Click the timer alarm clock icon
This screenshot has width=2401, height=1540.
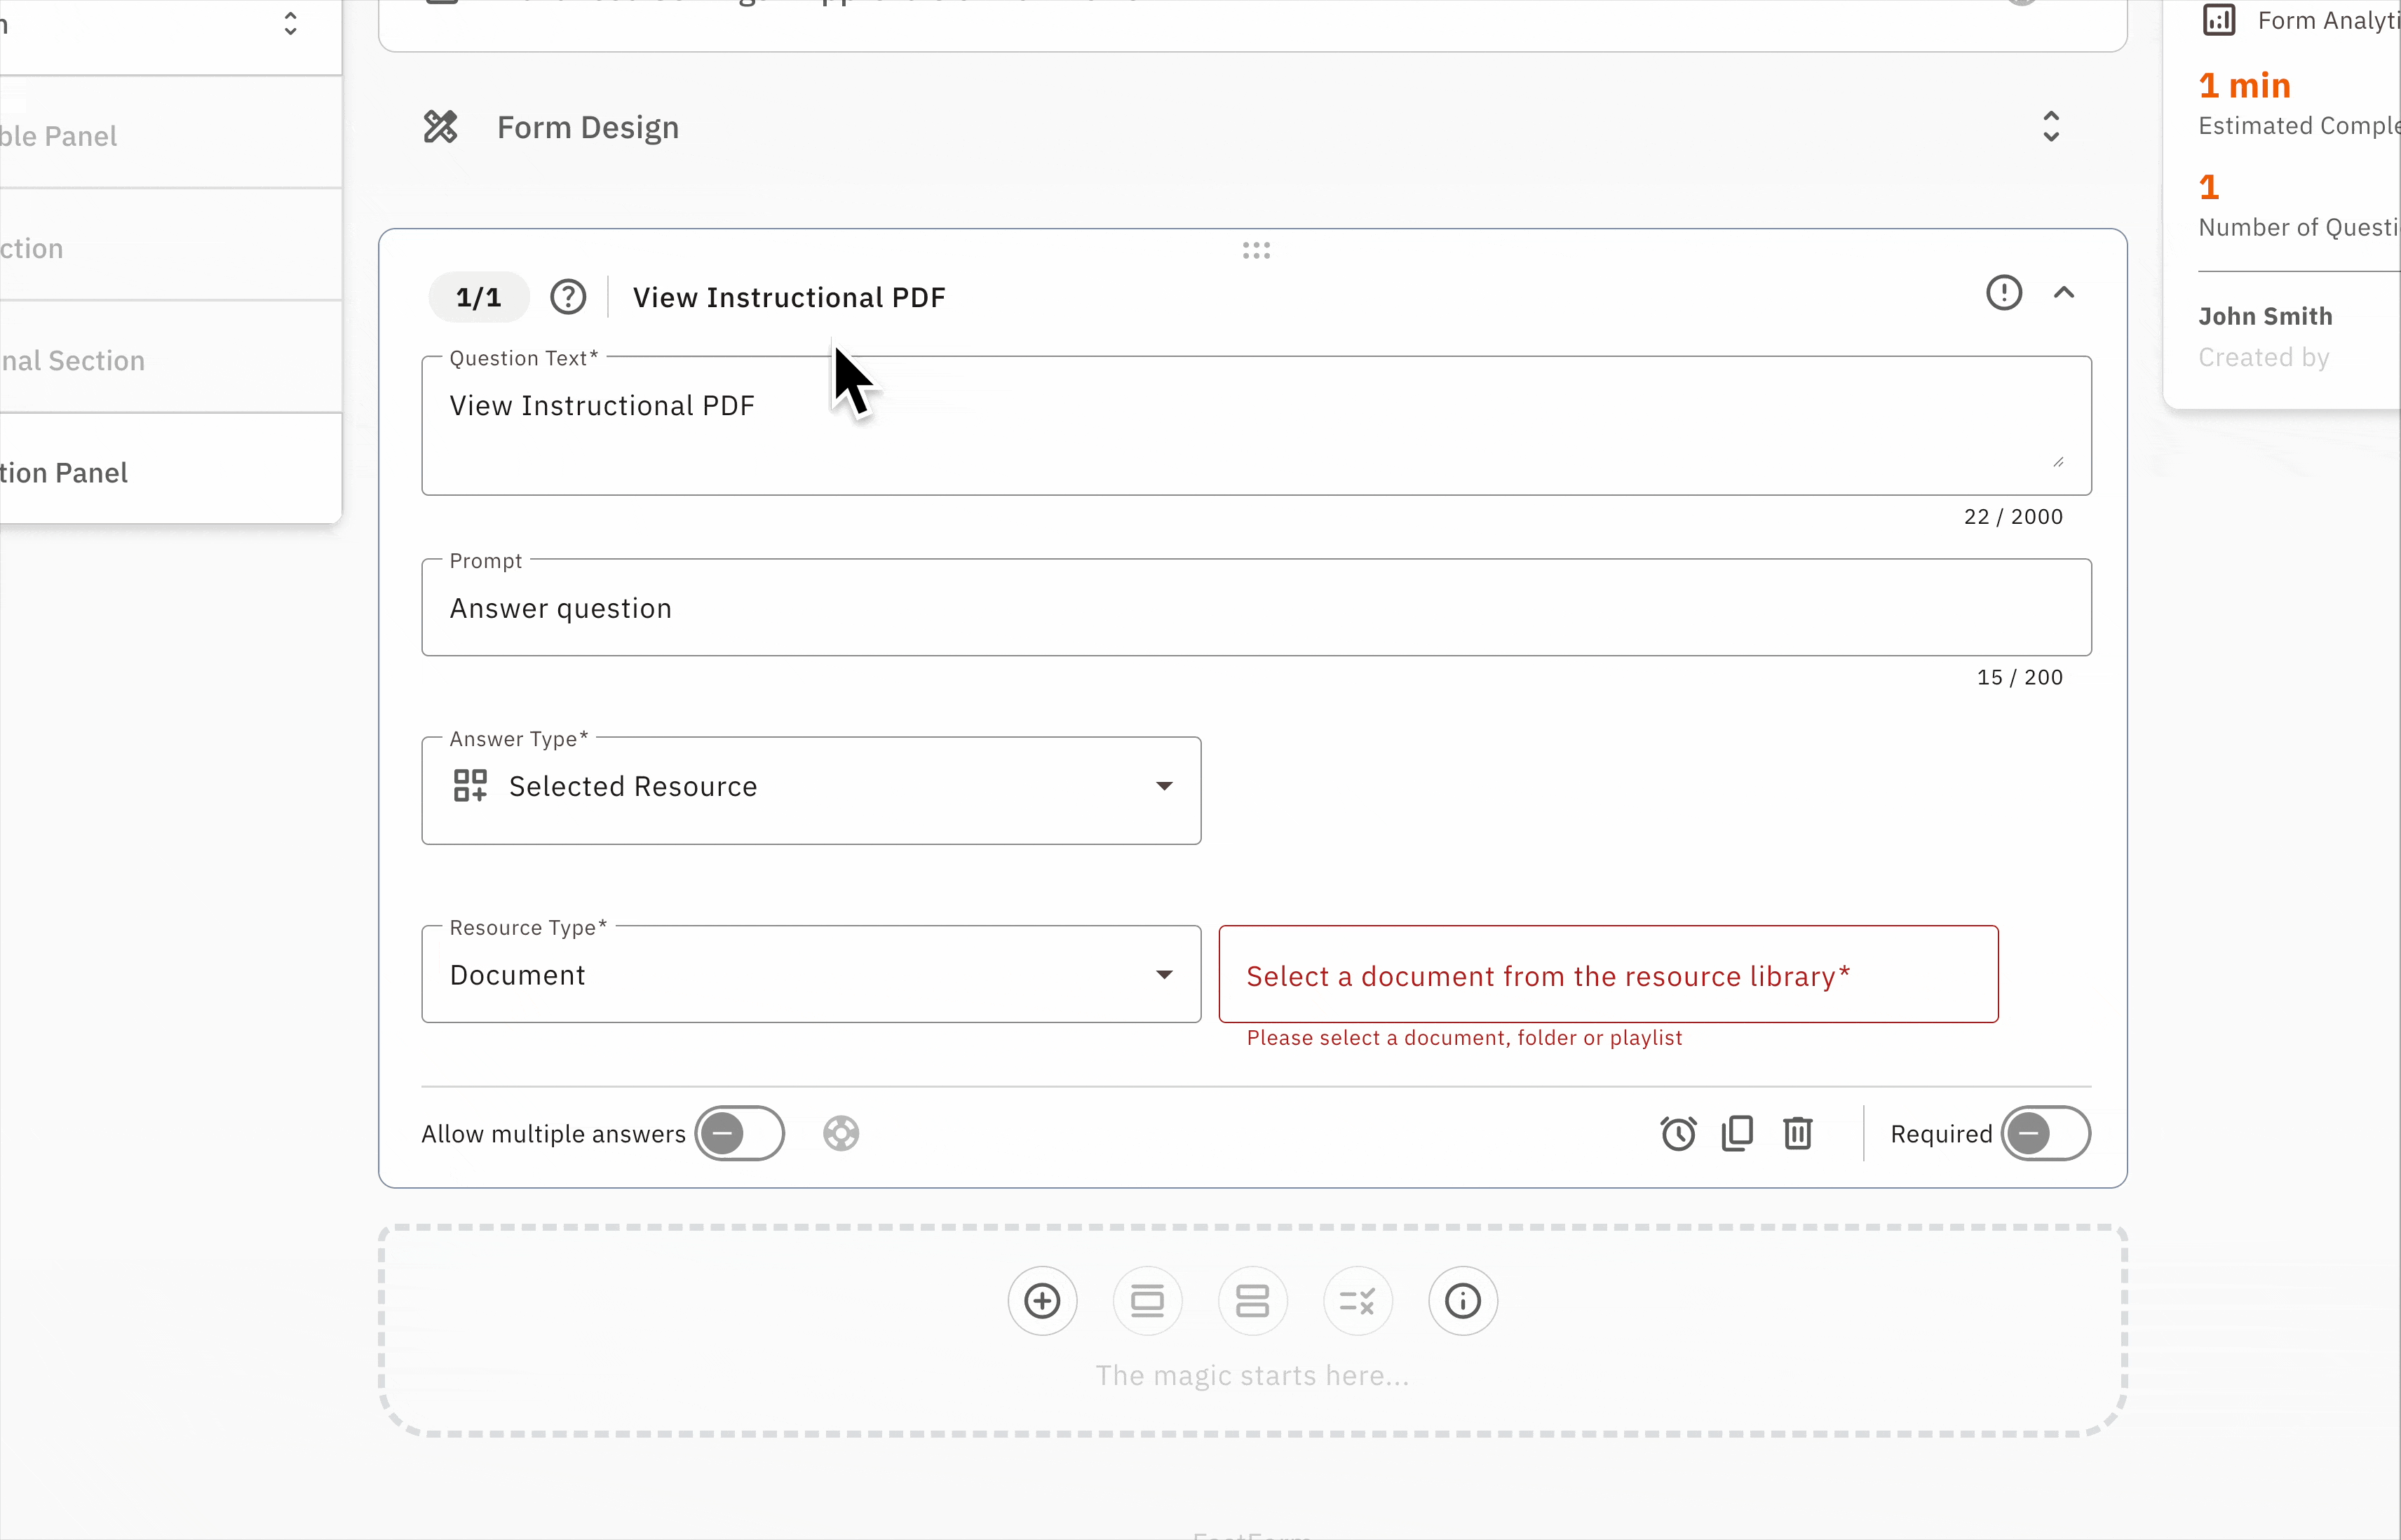(x=1678, y=1133)
